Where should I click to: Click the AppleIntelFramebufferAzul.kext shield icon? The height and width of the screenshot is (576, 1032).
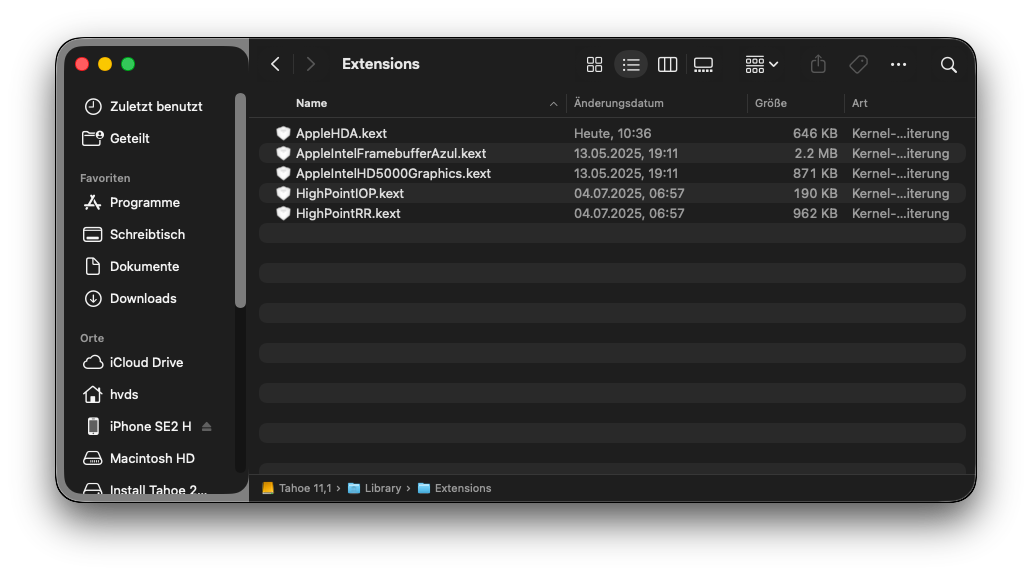pyautogui.click(x=283, y=153)
